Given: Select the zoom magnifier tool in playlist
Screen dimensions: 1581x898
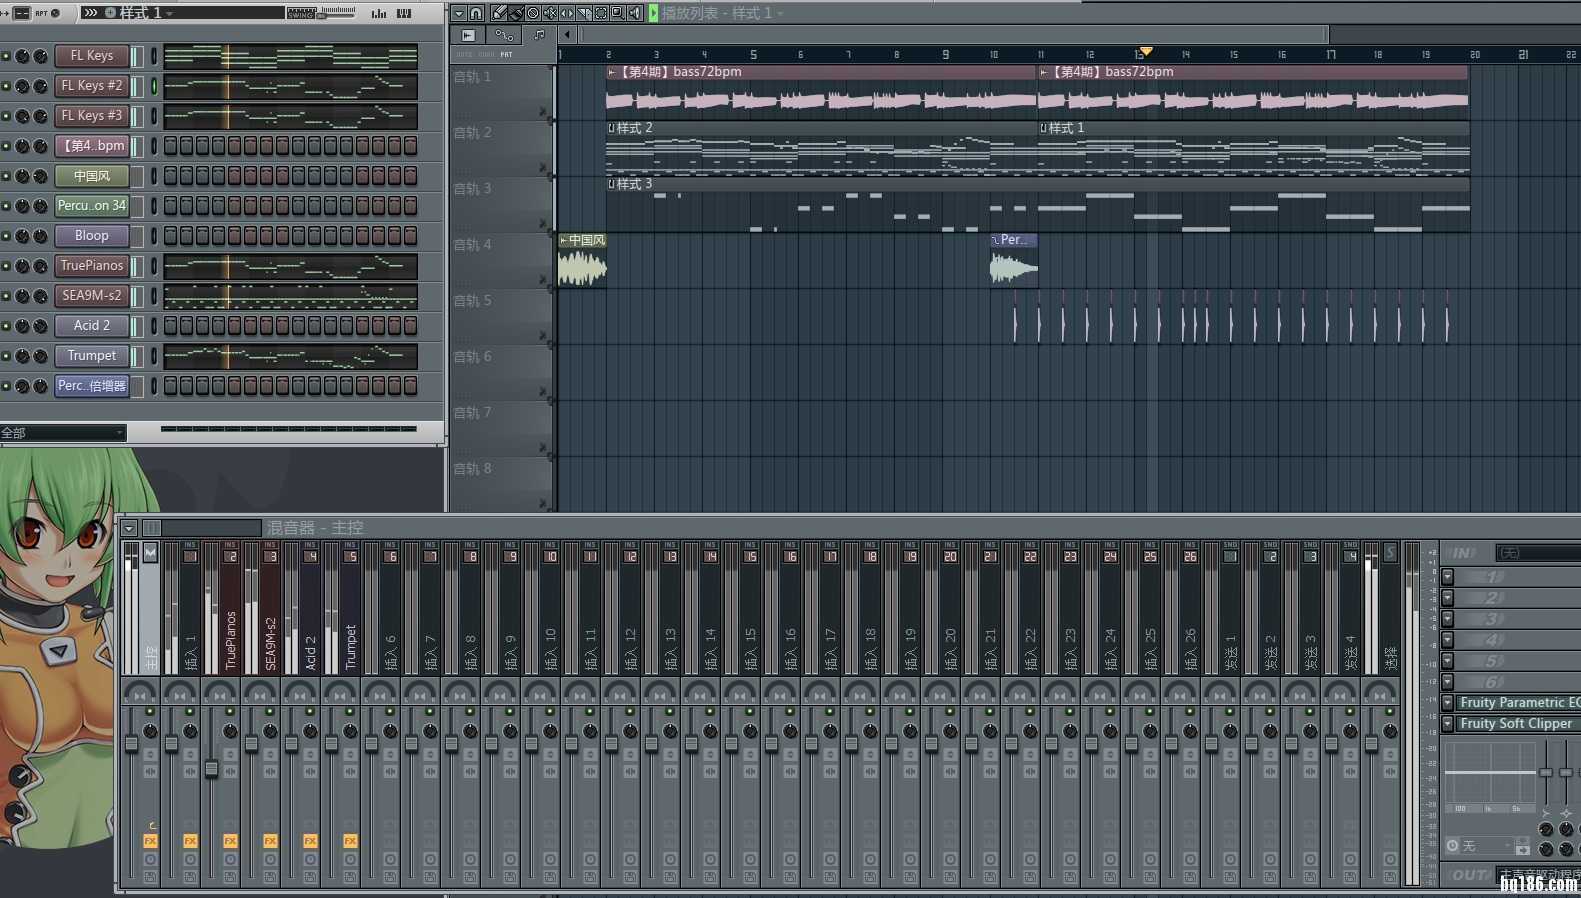Looking at the screenshot, I should pos(617,13).
